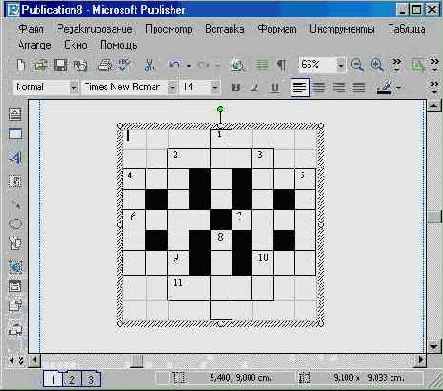Viewport: 443px width, 391px height.
Task: Select the WordArt tool in the left toolbar
Action: (15, 158)
